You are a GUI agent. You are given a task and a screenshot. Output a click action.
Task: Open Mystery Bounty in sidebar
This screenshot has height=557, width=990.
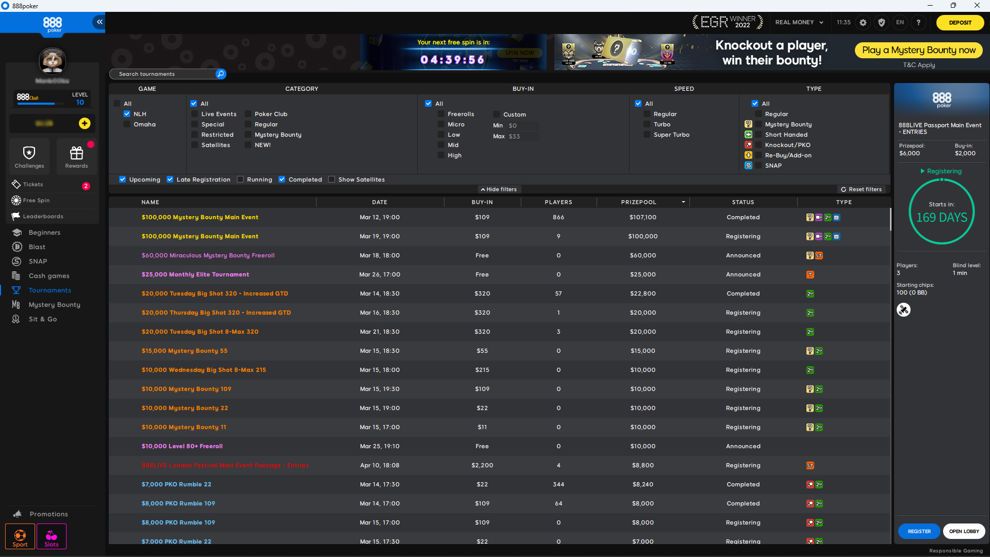[x=54, y=305]
